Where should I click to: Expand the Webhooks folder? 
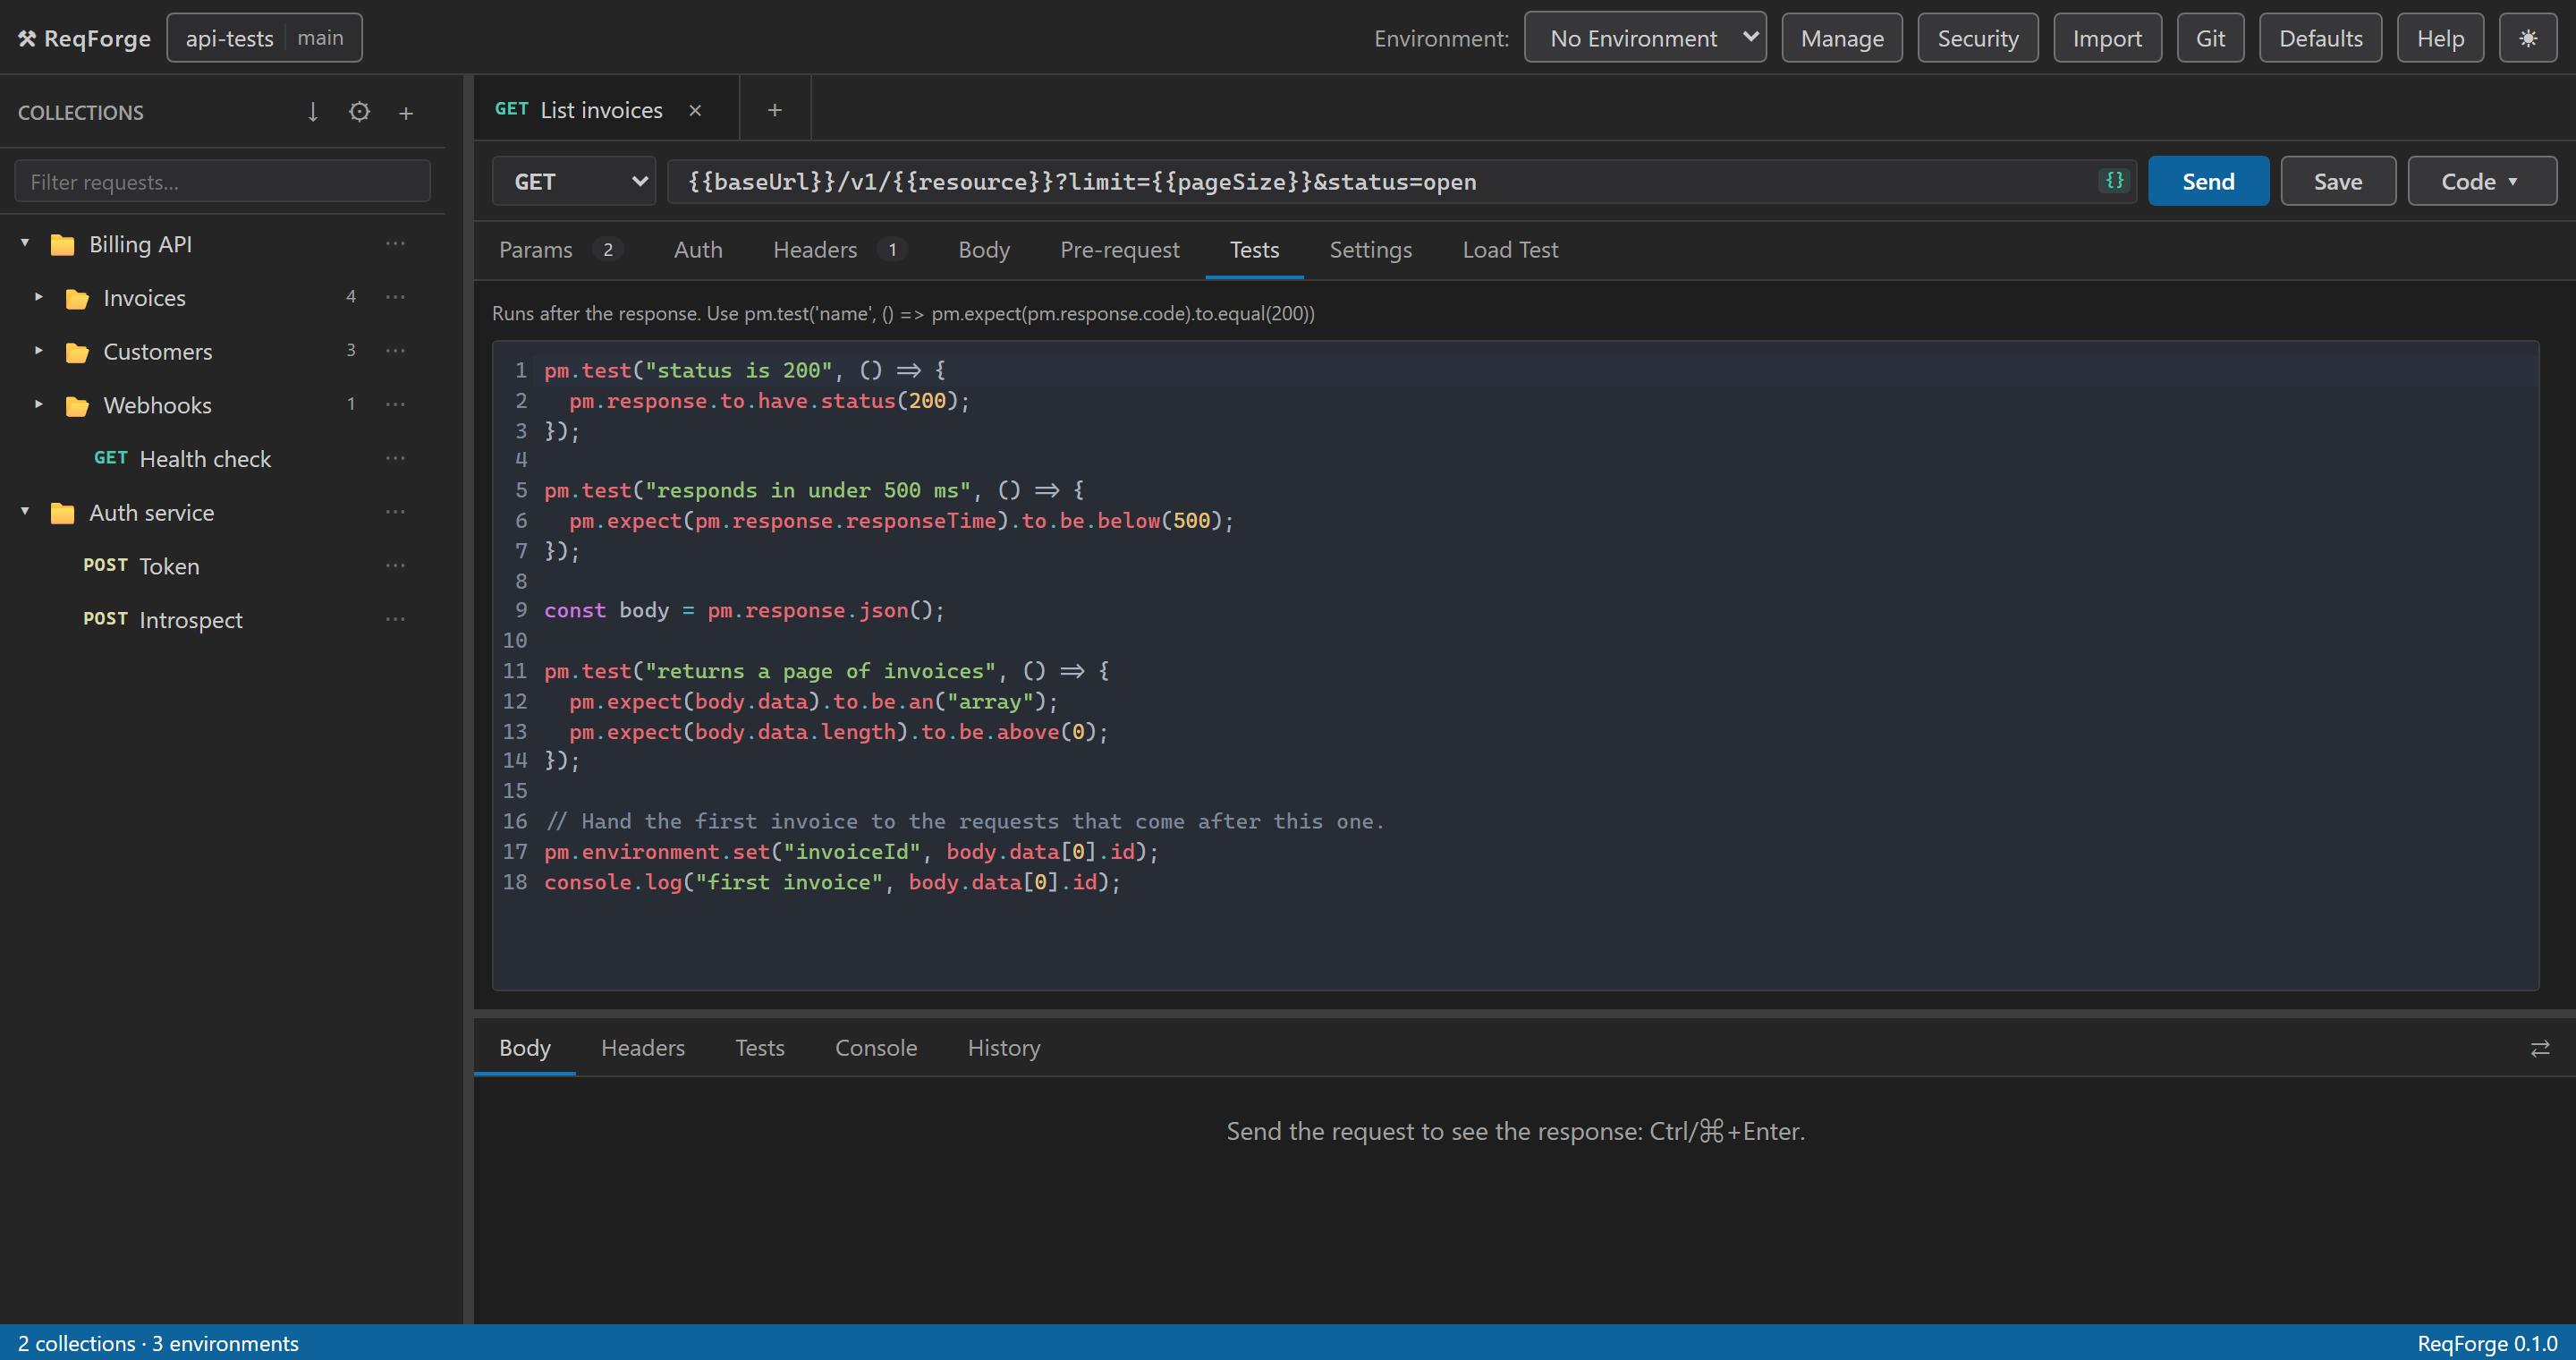click(39, 405)
